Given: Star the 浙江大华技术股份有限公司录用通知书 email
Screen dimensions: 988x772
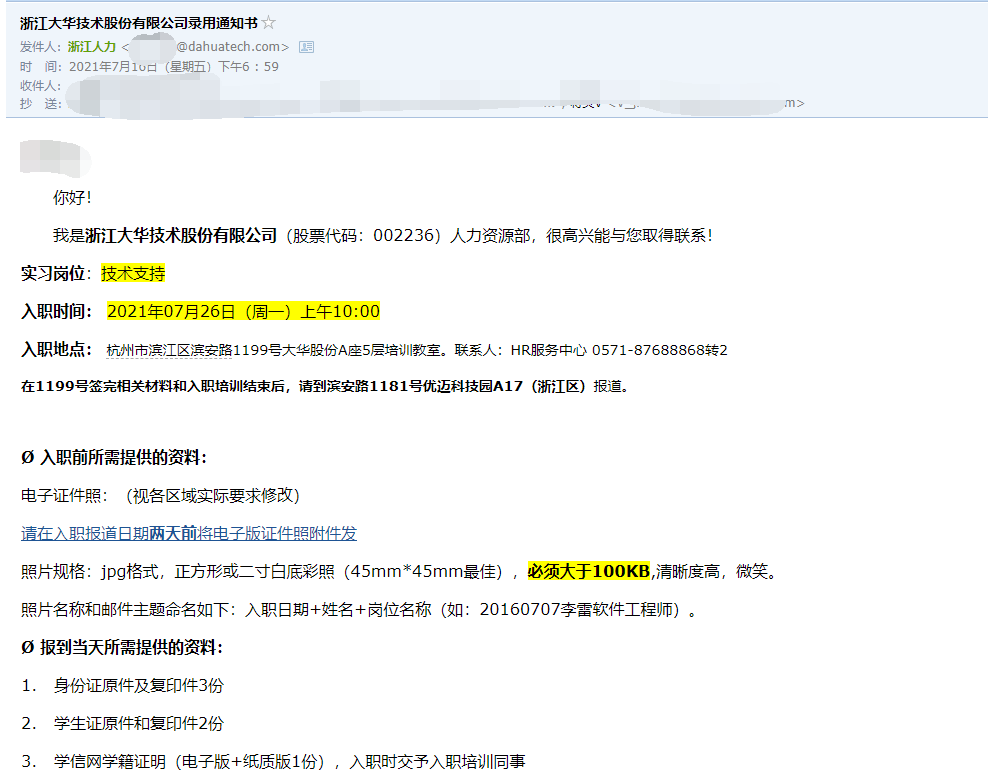Looking at the screenshot, I should pos(268,23).
